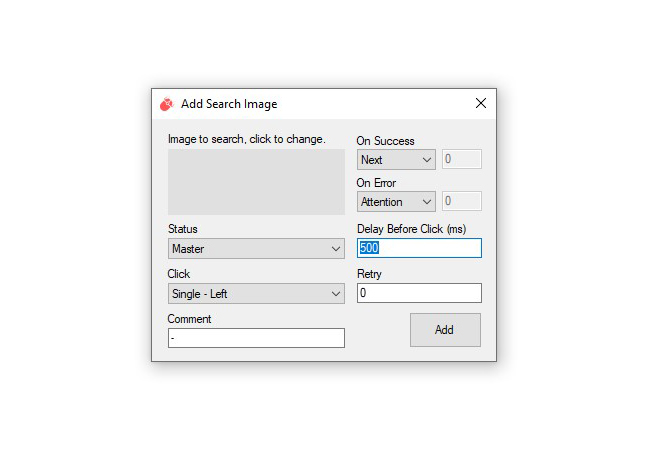Click the Add Search Image title text
Screen dimensions: 650x449
pyautogui.click(x=229, y=104)
